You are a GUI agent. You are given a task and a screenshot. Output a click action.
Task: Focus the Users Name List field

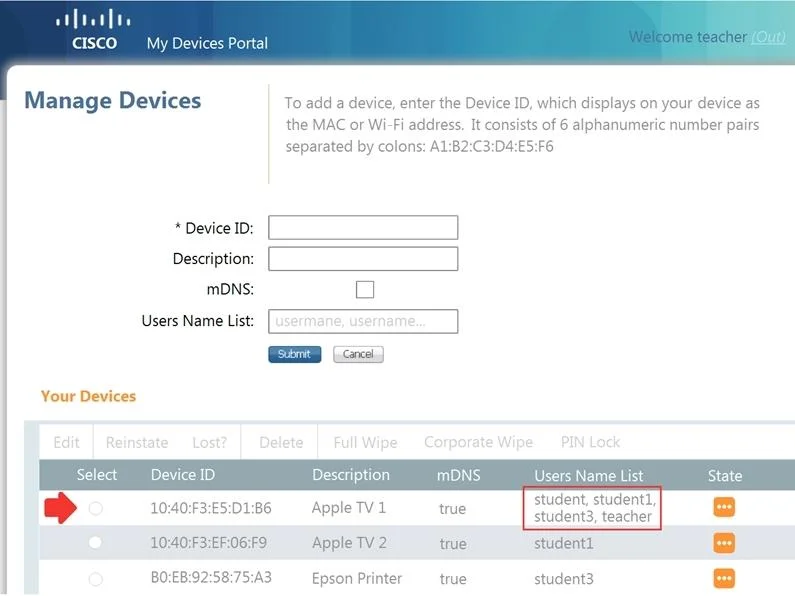363,321
